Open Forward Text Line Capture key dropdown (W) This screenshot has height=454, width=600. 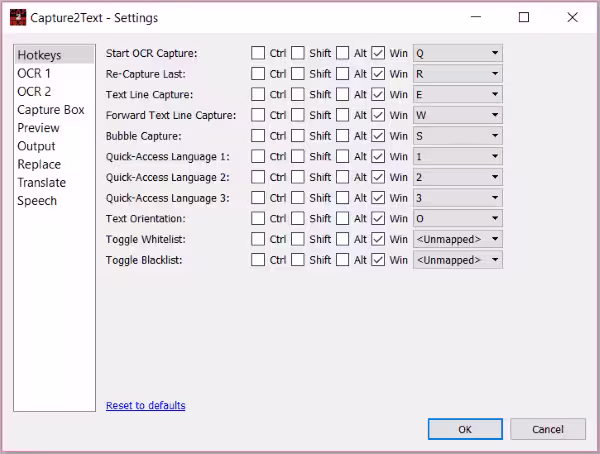(458, 115)
